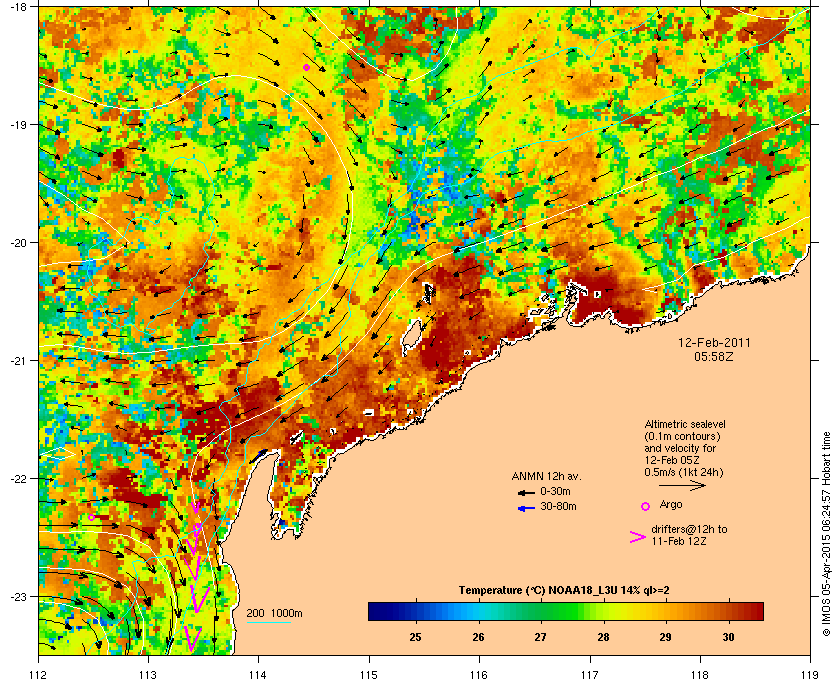The width and height of the screenshot is (840, 680).
Task: Click the '200 1000m' isobath label
Action: click(x=274, y=614)
